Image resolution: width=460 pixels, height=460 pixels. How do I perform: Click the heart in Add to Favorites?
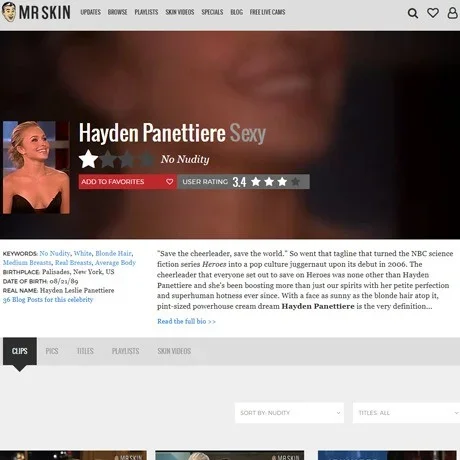click(x=169, y=182)
